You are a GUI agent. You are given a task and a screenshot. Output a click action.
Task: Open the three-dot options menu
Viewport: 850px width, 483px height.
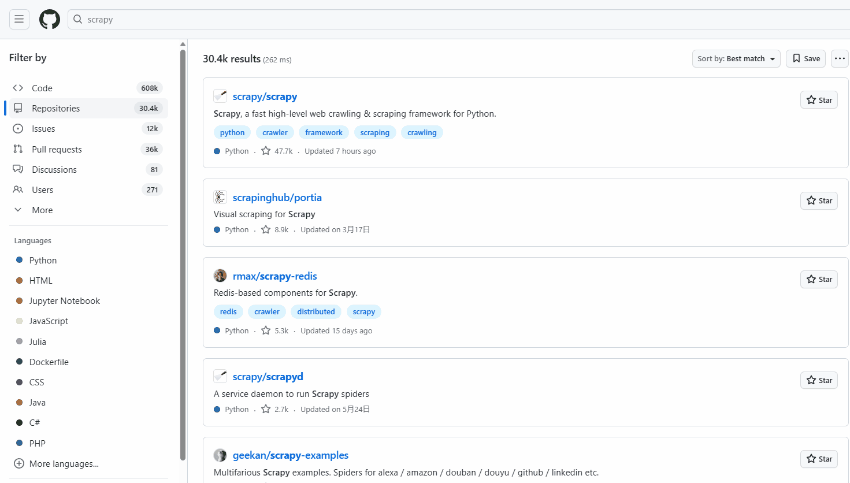pos(839,59)
